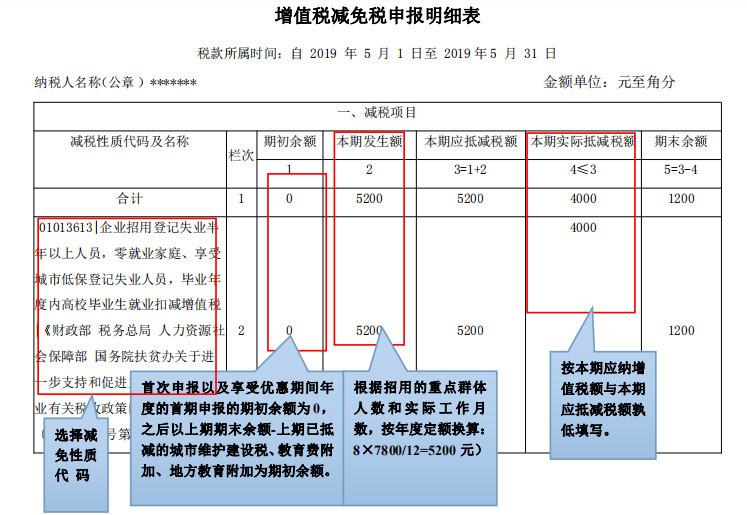The width and height of the screenshot is (747, 515).
Task: Select the 期末余额 column header
Action: coord(681,141)
